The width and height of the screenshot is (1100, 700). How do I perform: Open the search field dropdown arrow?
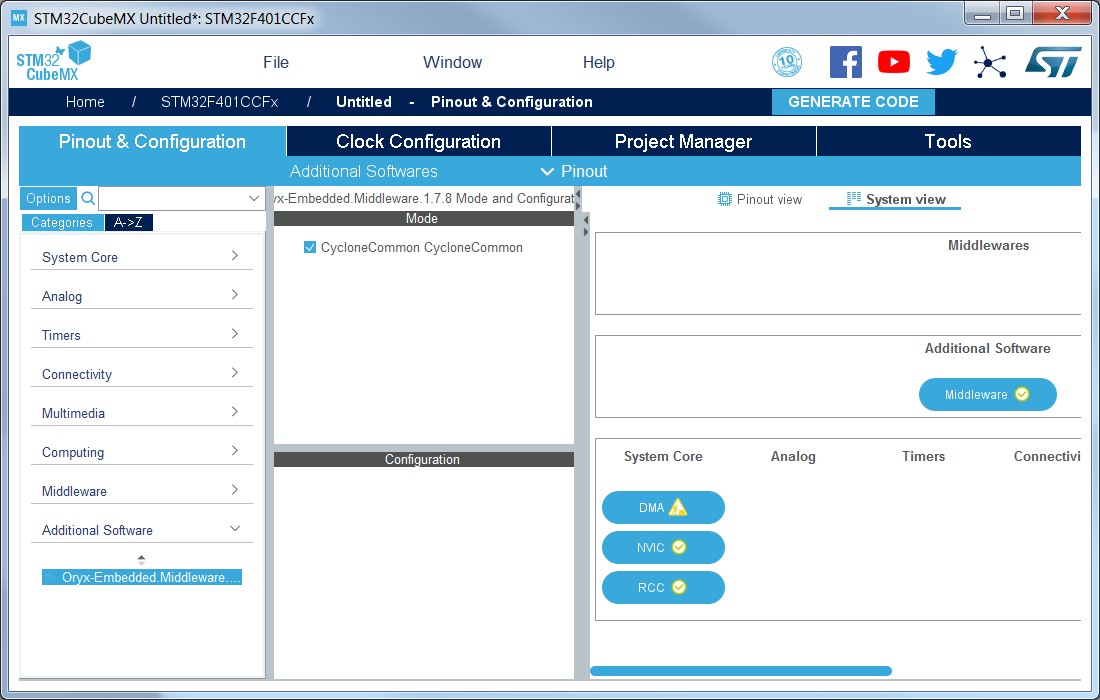click(254, 198)
